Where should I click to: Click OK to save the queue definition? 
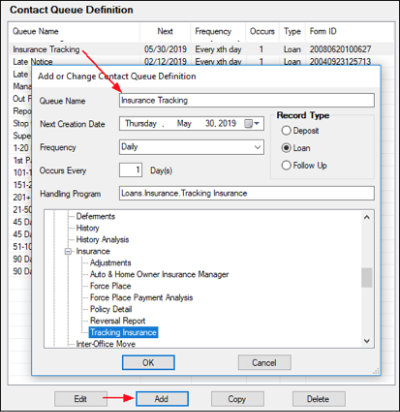[148, 362]
